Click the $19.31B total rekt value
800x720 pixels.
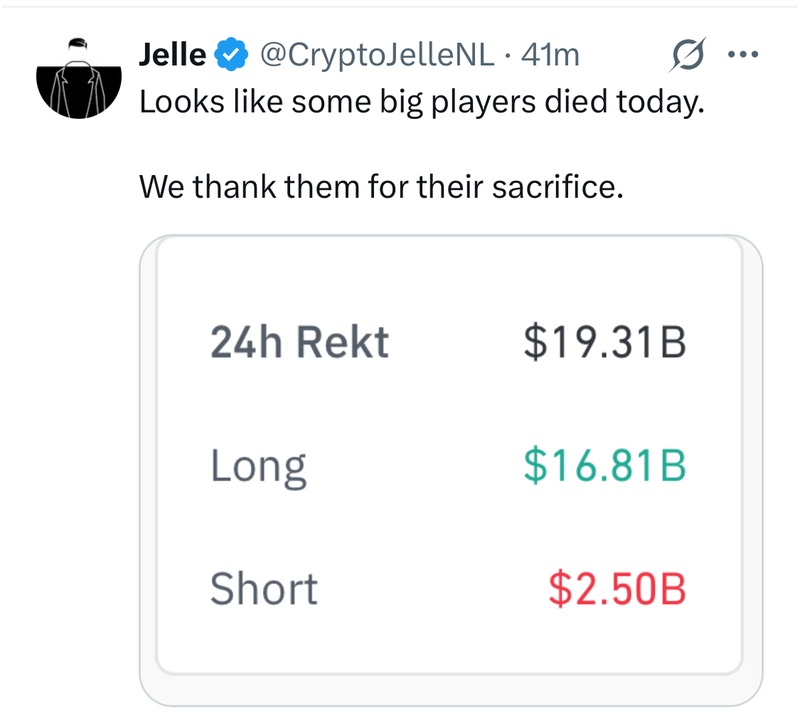pos(604,343)
